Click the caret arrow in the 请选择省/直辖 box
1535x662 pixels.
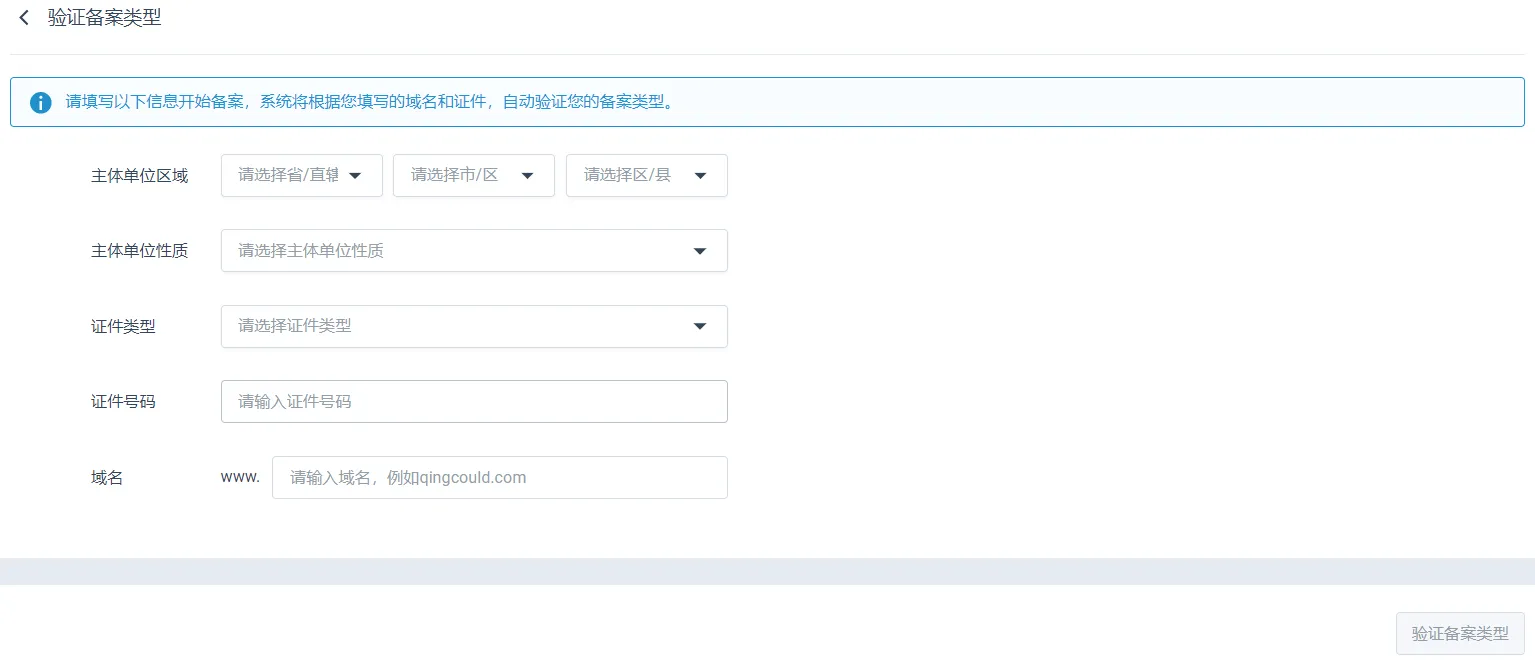coord(355,176)
